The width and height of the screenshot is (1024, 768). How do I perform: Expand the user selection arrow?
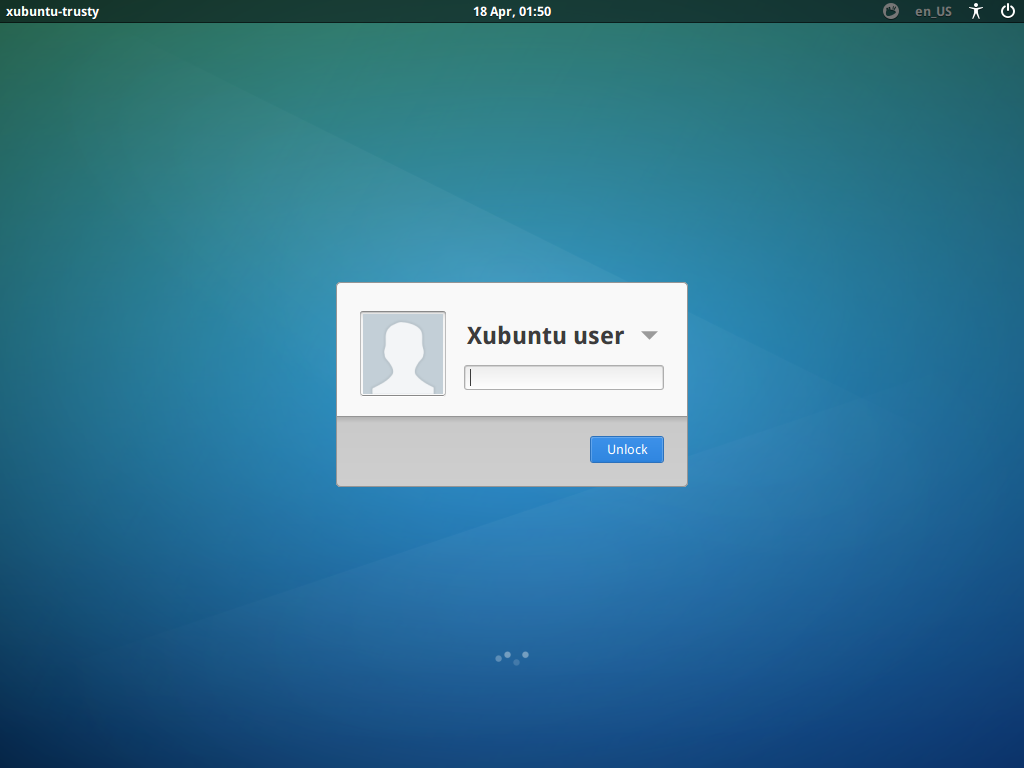[649, 336]
